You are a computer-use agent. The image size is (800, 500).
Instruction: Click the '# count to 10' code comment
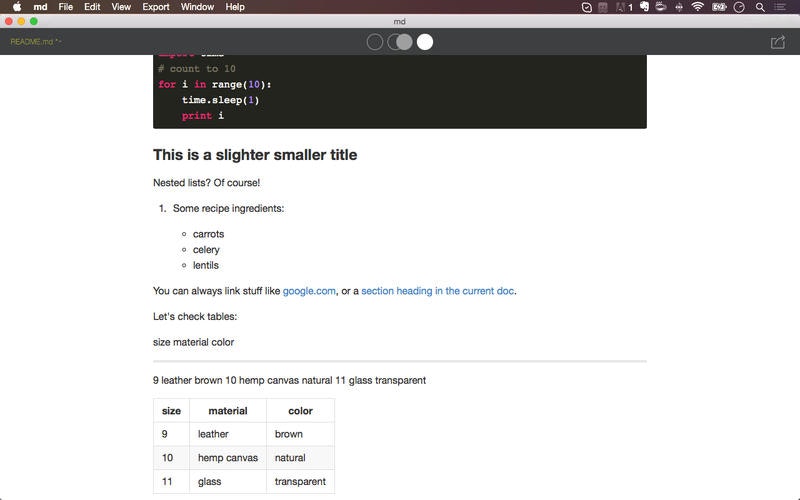197,68
